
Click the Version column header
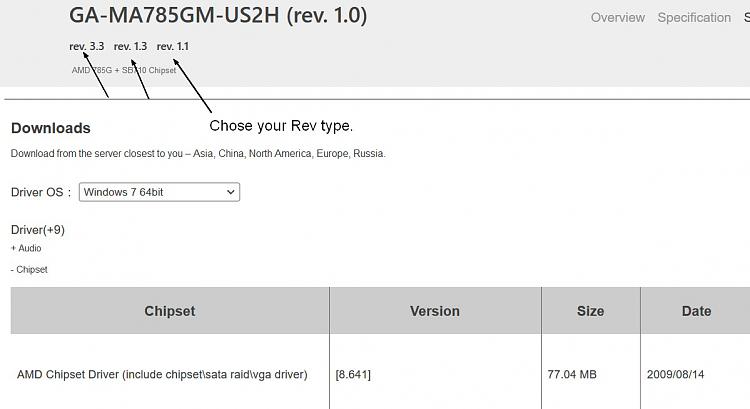tap(435, 311)
